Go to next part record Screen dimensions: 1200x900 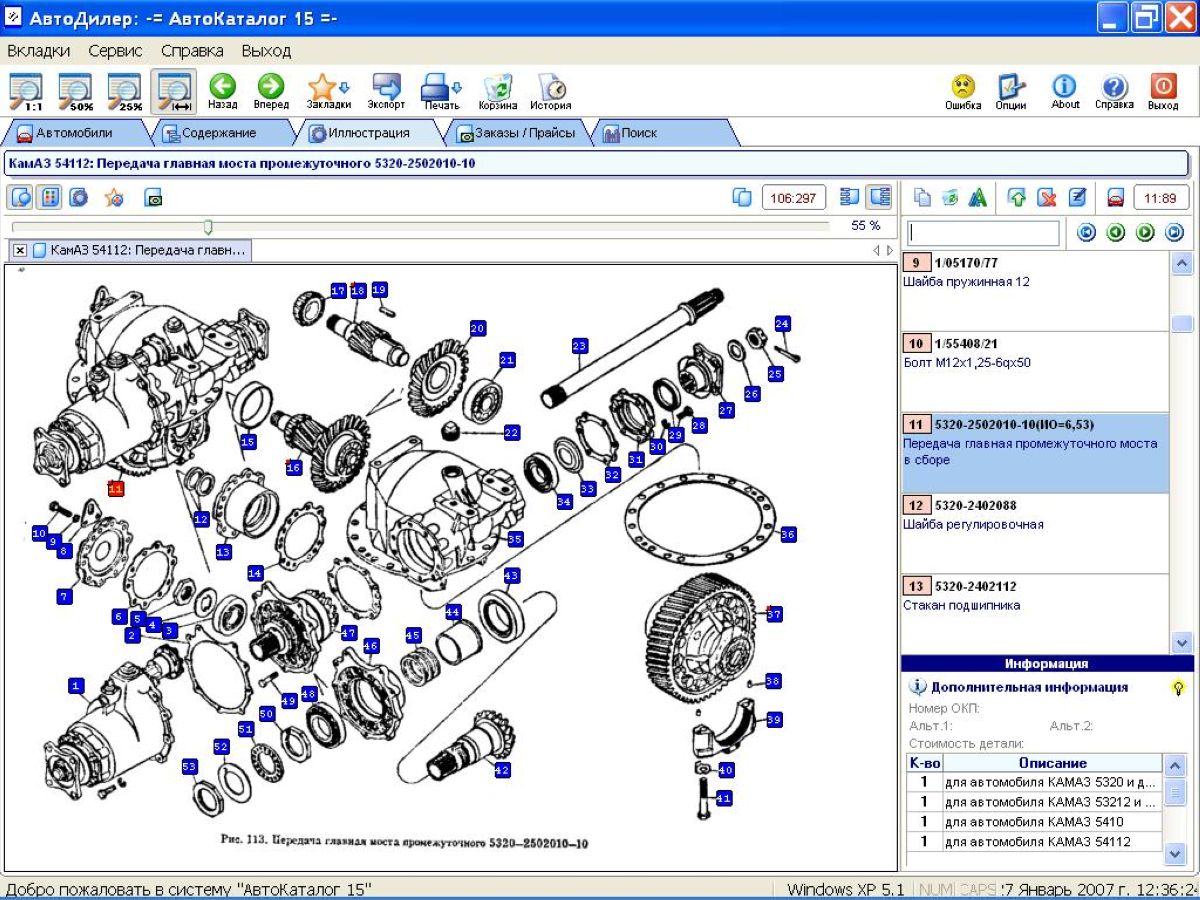pyautogui.click(x=1146, y=233)
